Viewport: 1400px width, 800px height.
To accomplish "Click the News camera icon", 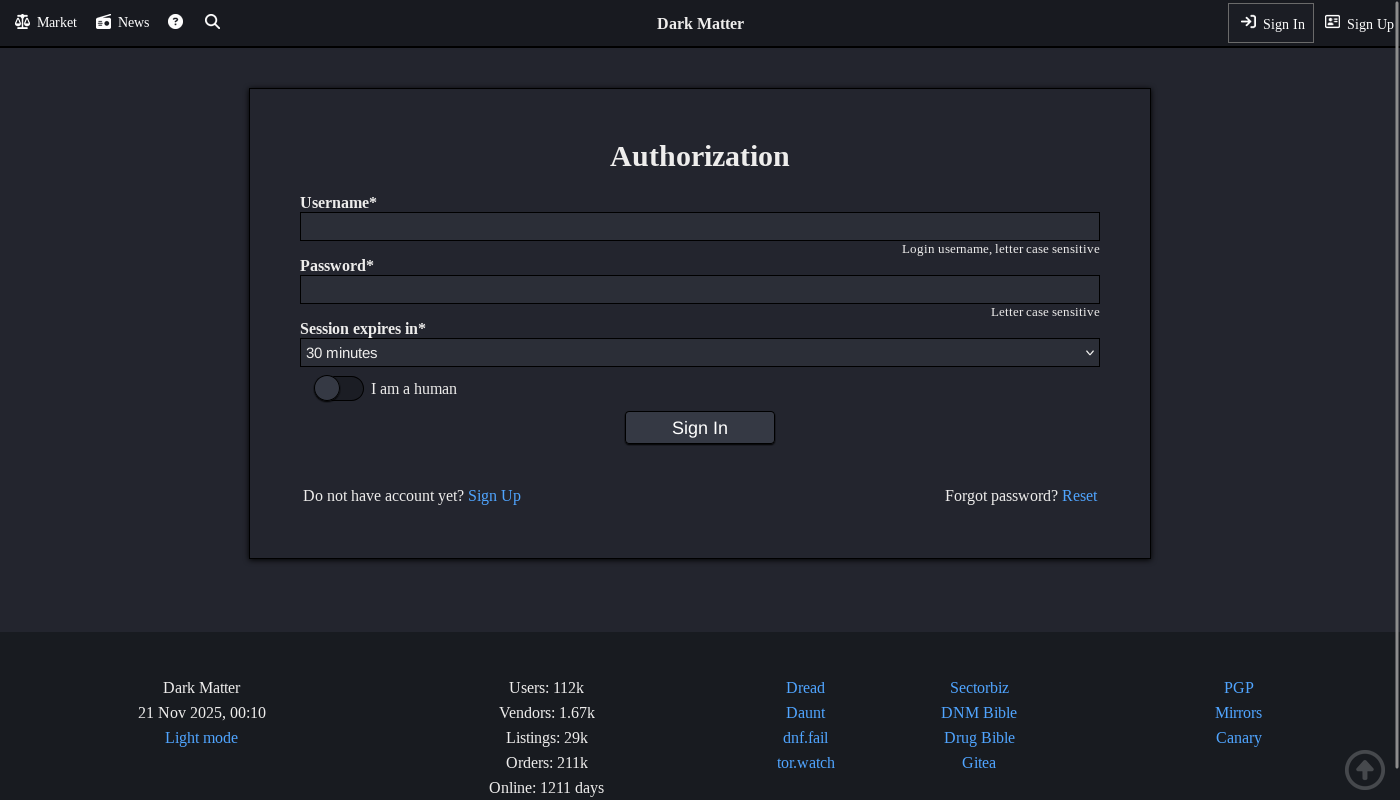I will tap(103, 21).
